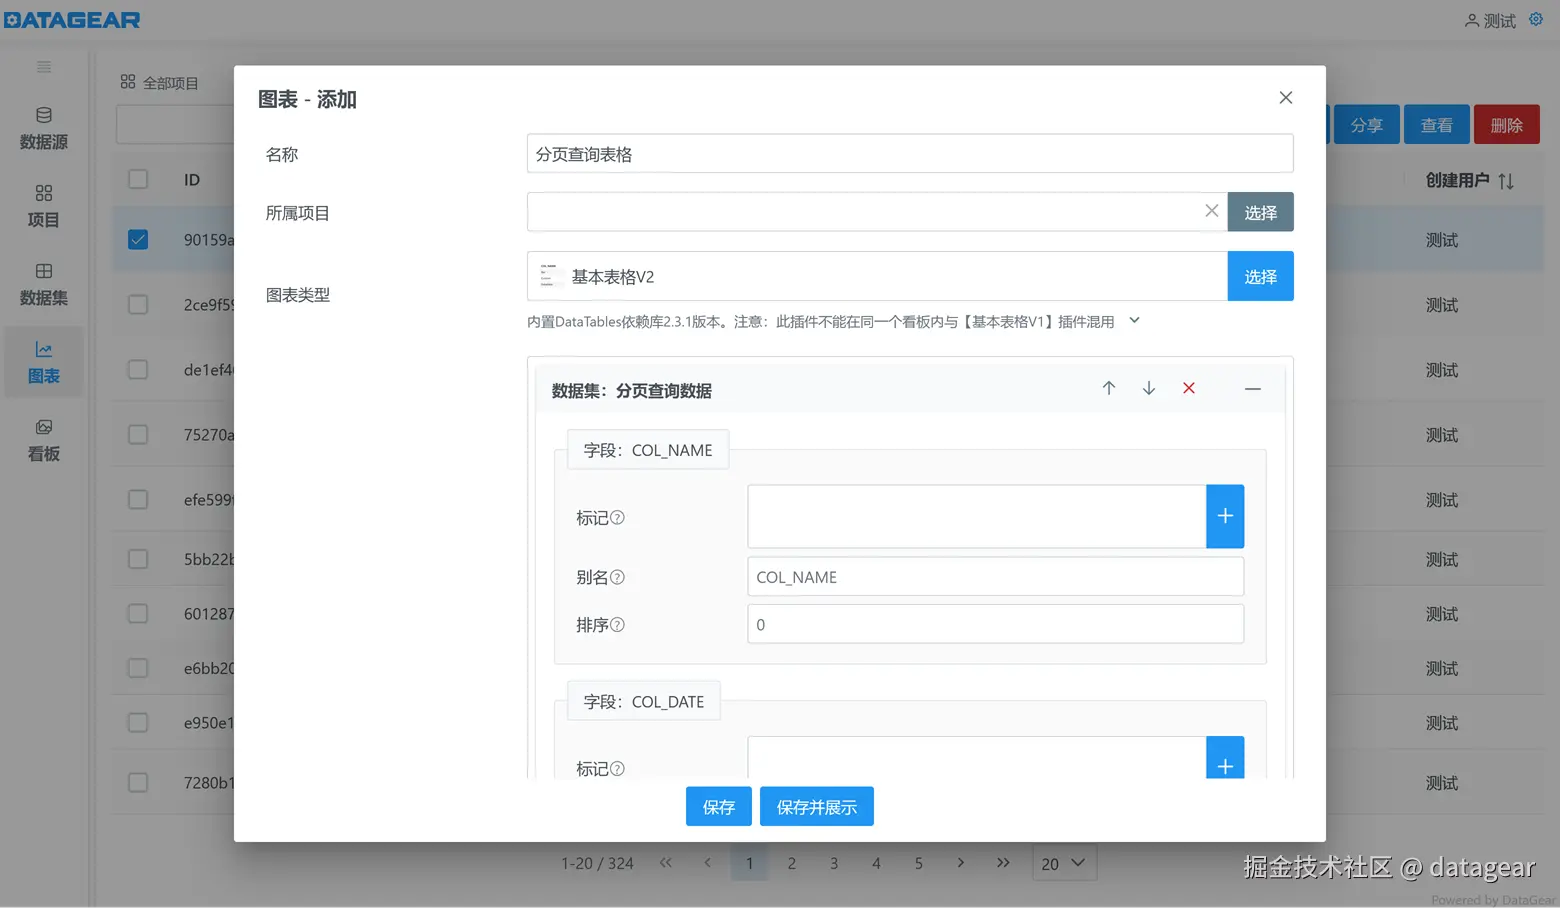Open the 测试 user menu
The height and width of the screenshot is (908, 1560).
coord(1490,21)
